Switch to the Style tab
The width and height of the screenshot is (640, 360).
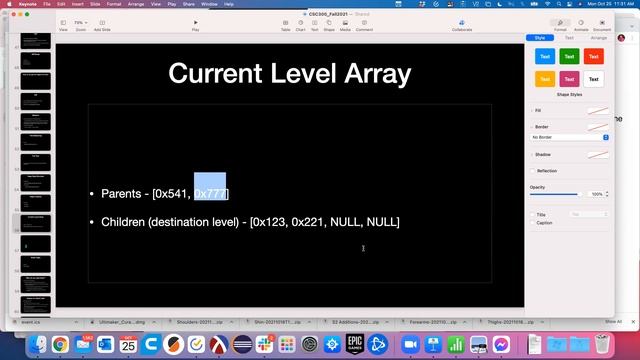tap(540, 38)
